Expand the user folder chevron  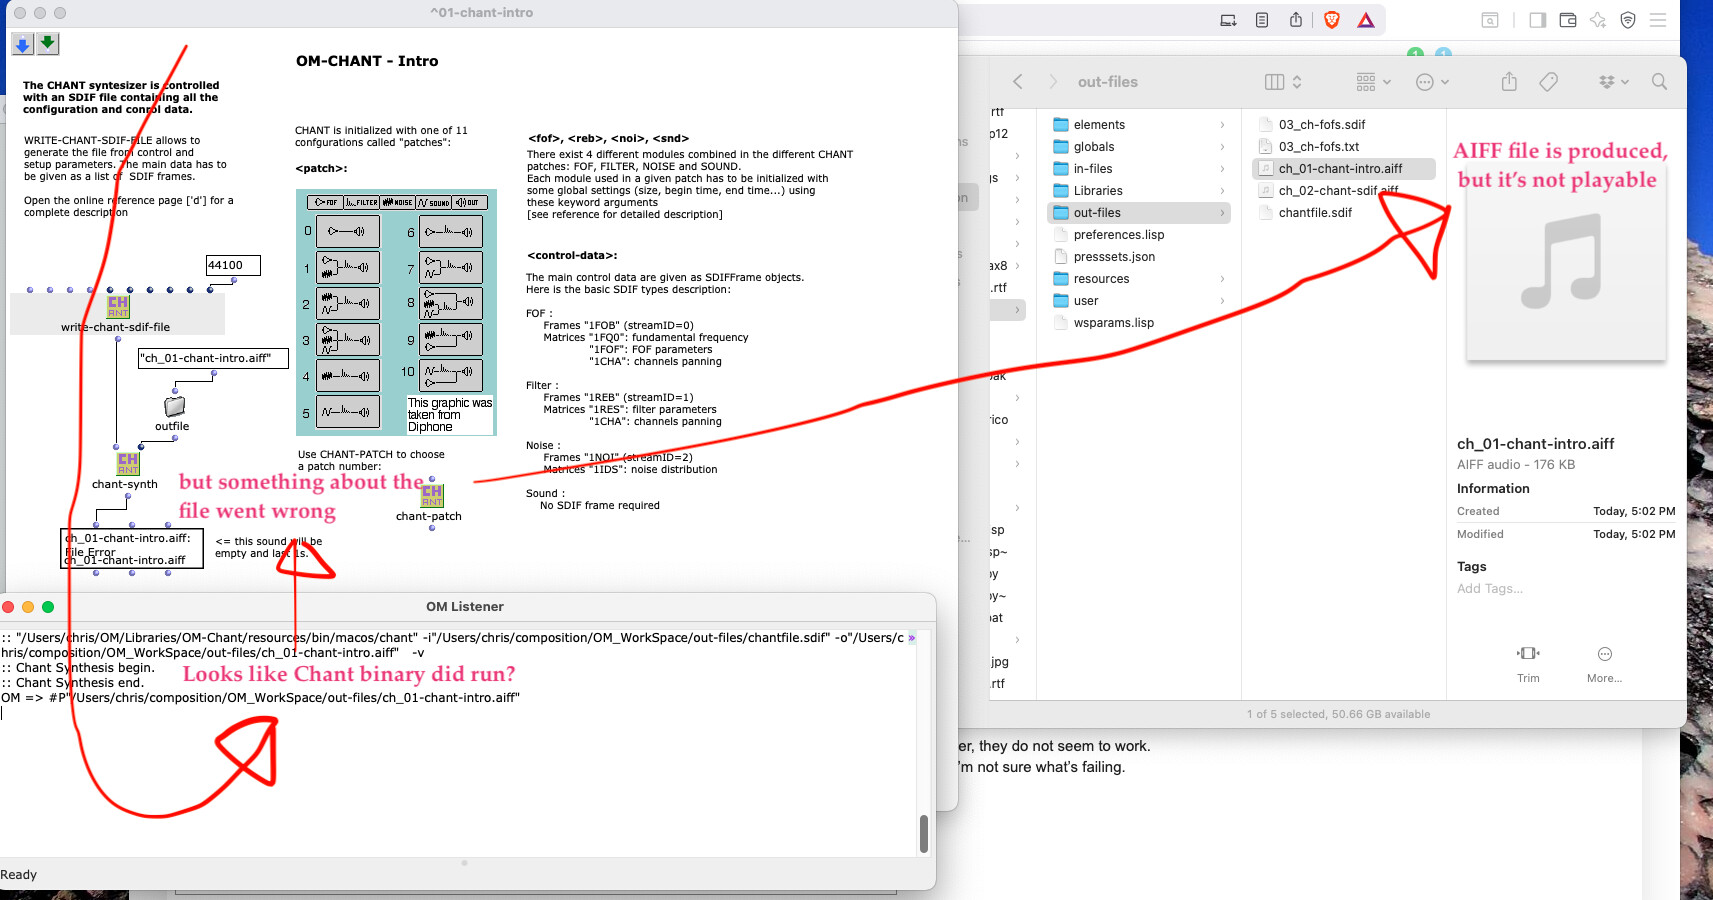click(x=1222, y=301)
